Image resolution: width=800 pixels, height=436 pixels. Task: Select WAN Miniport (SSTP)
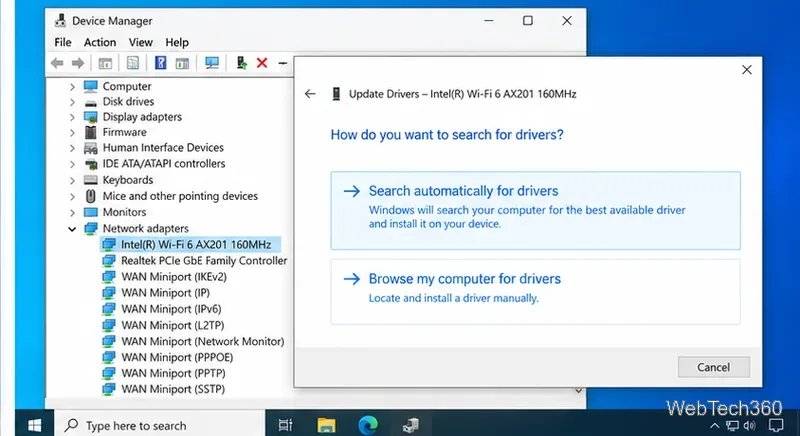[x=173, y=389]
